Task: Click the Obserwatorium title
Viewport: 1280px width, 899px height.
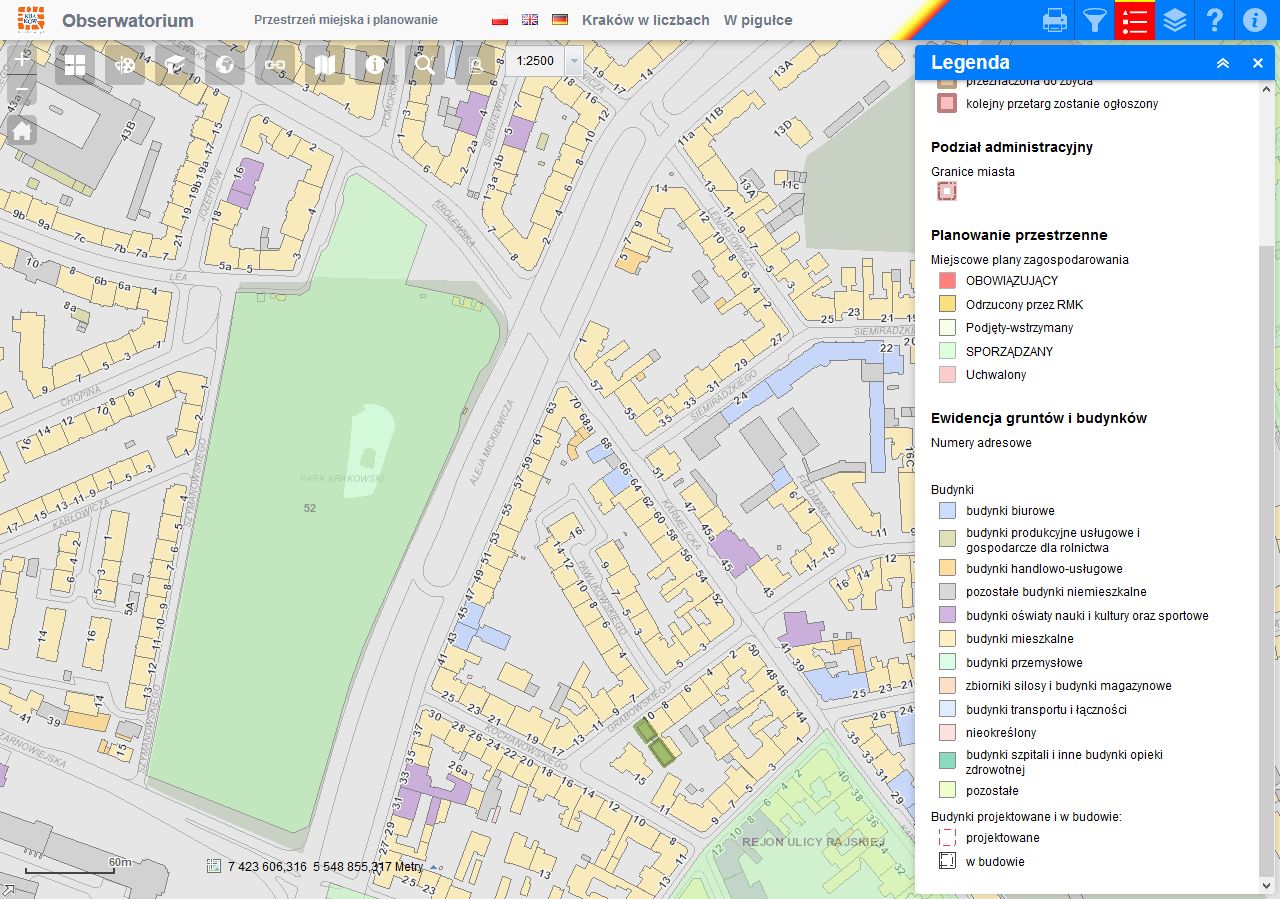Action: click(128, 20)
